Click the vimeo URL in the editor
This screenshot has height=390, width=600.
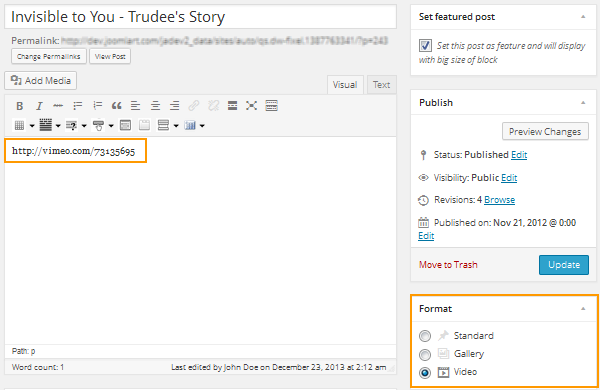pyautogui.click(x=73, y=151)
